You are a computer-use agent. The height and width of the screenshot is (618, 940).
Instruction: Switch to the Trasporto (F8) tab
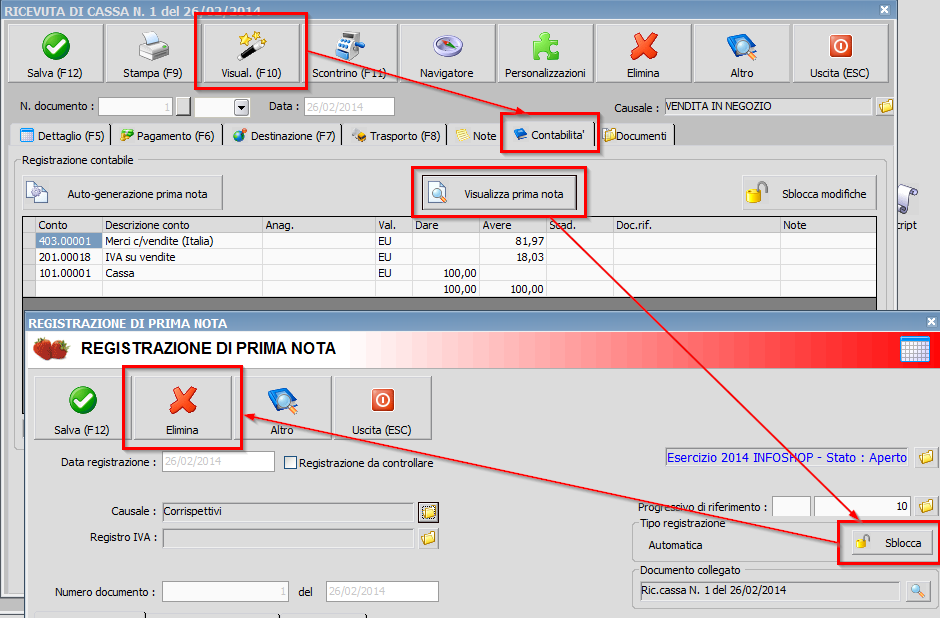(x=396, y=135)
